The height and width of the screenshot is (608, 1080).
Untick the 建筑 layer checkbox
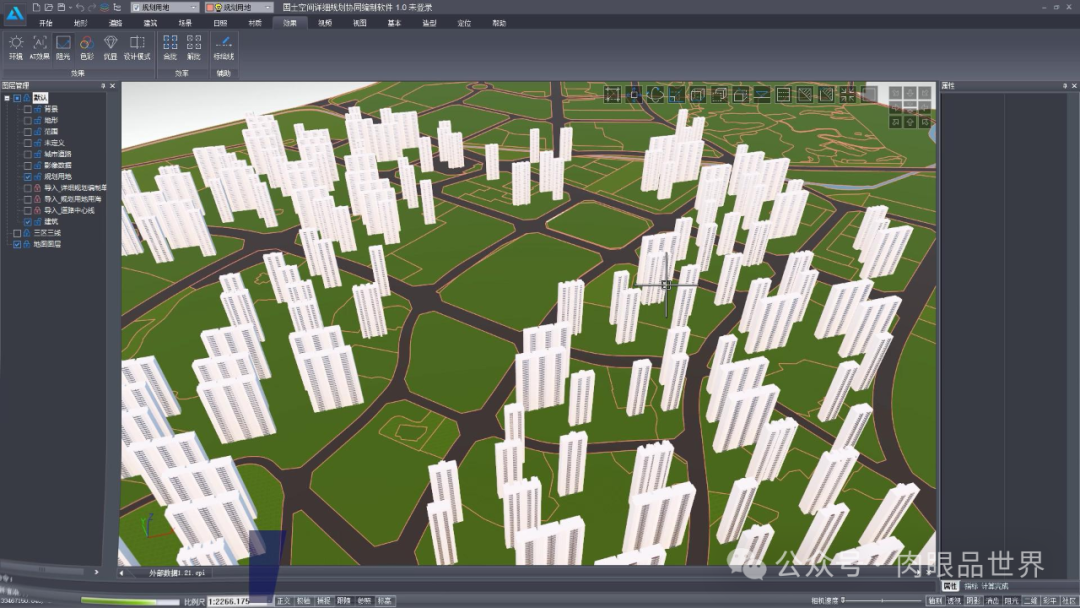pyautogui.click(x=28, y=222)
